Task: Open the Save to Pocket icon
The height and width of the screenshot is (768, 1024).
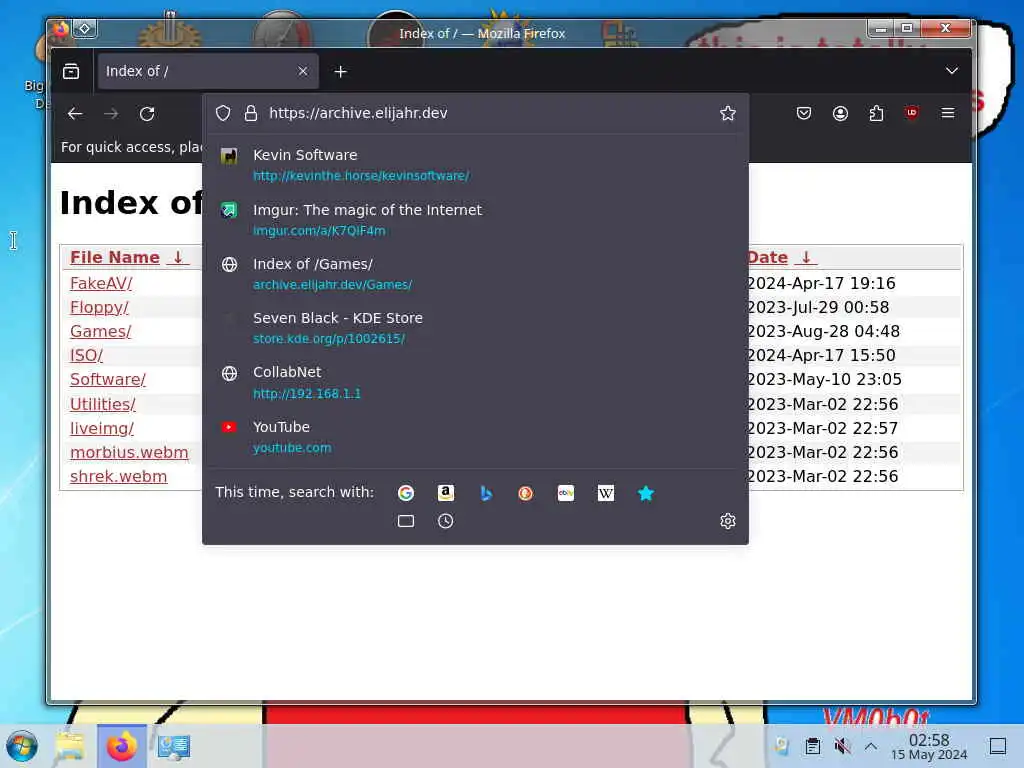Action: point(804,114)
